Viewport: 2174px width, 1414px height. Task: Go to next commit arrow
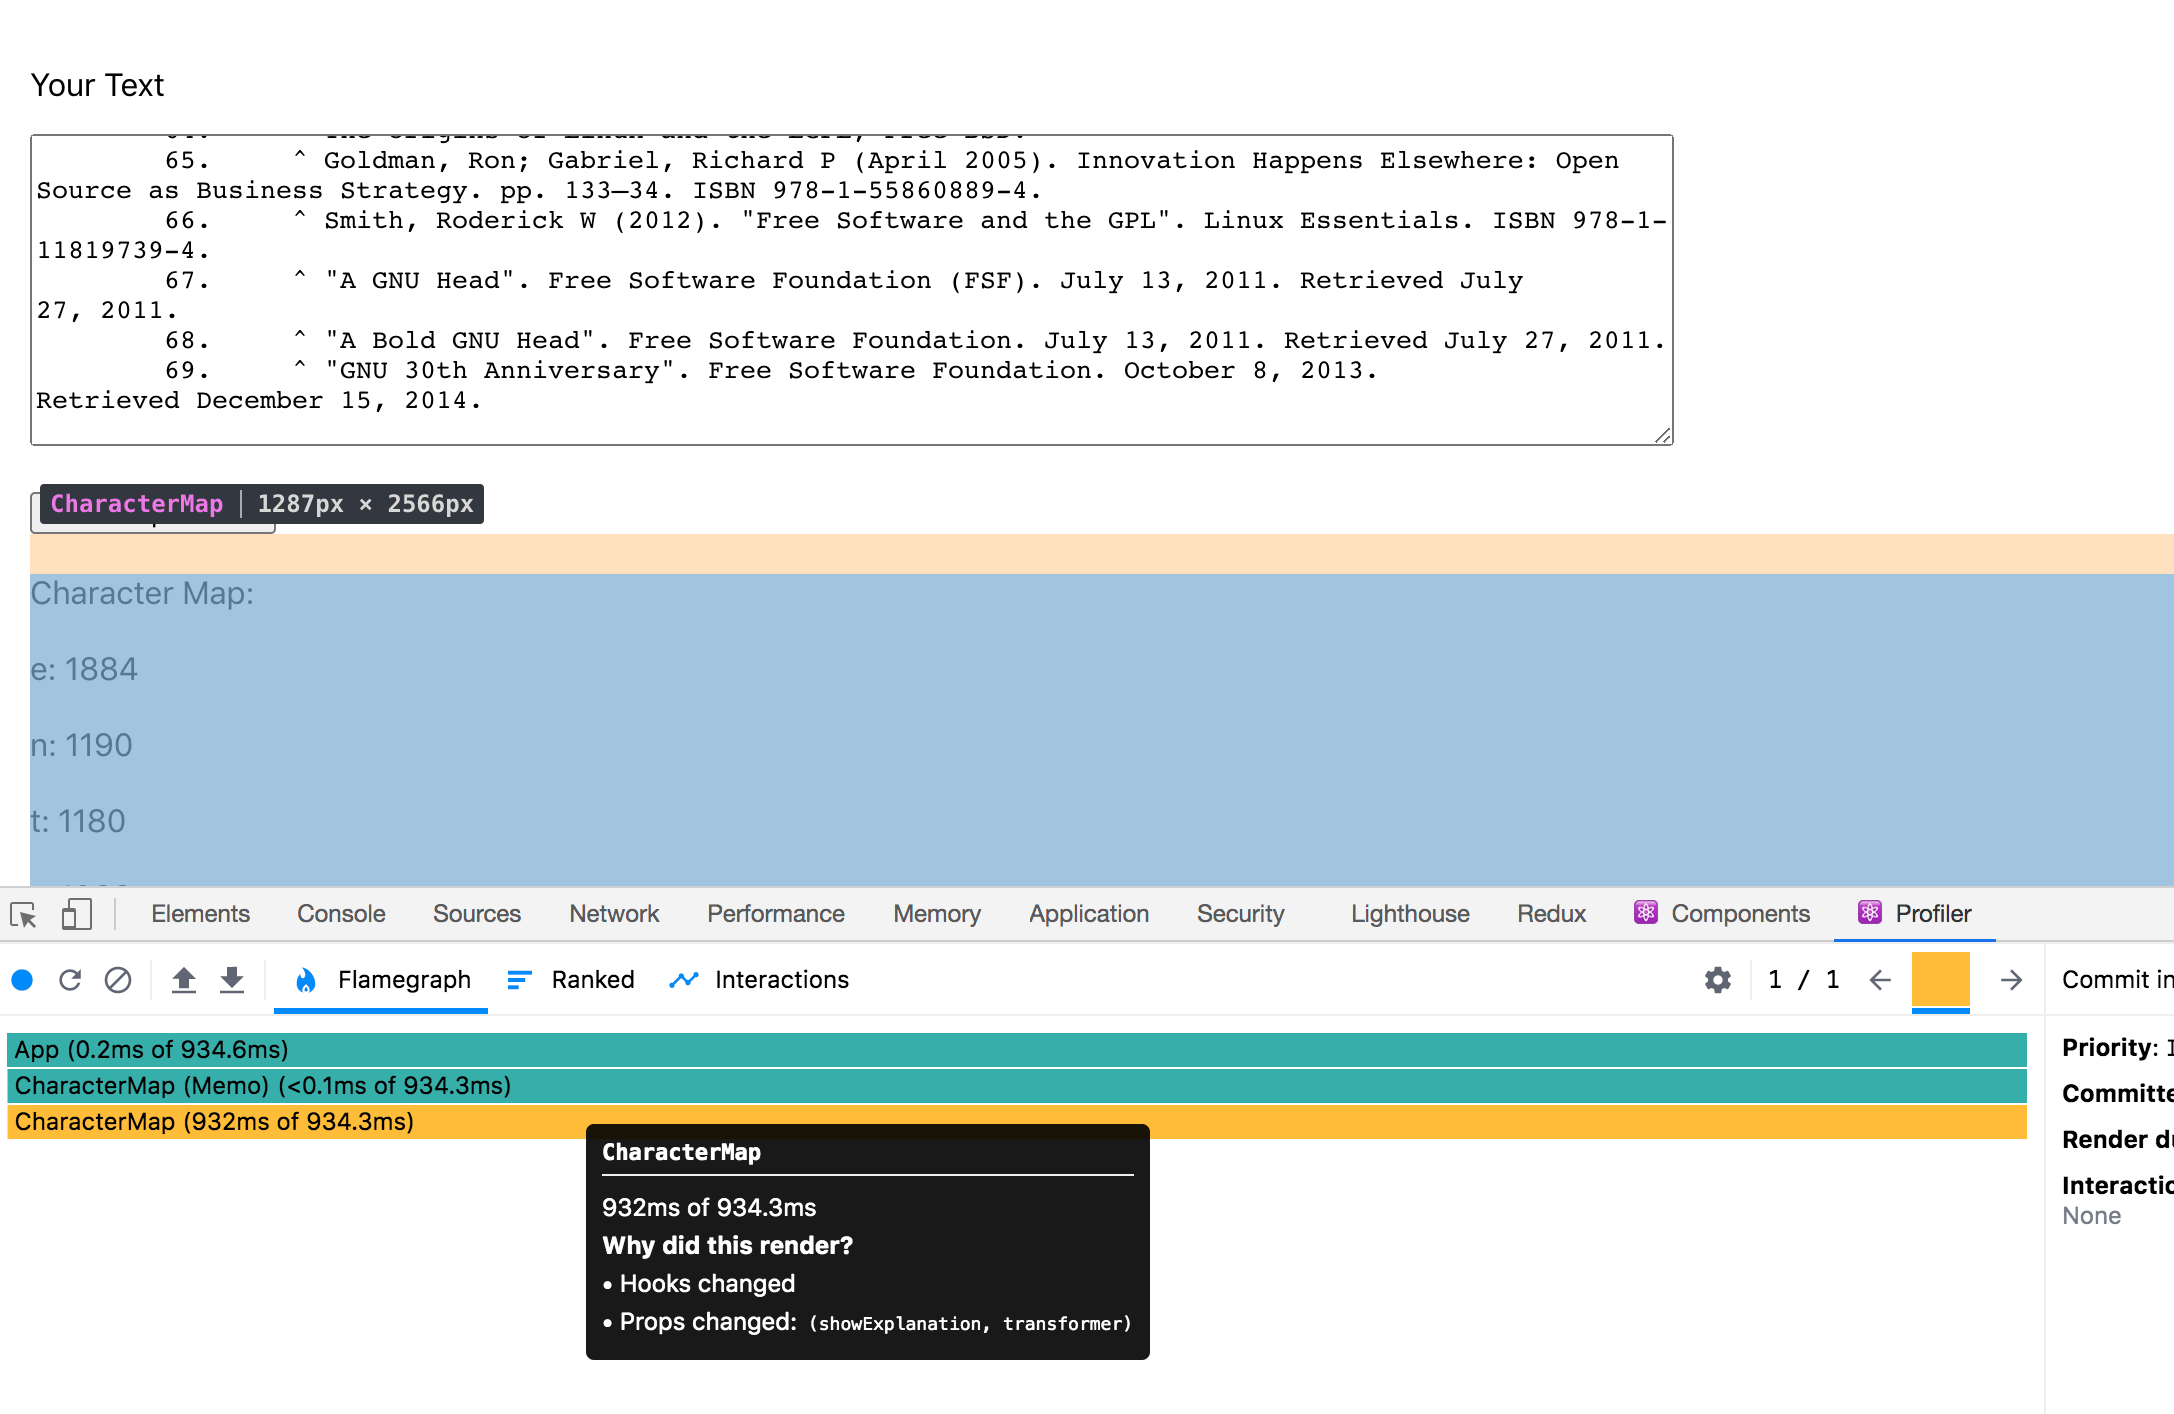click(x=2012, y=980)
